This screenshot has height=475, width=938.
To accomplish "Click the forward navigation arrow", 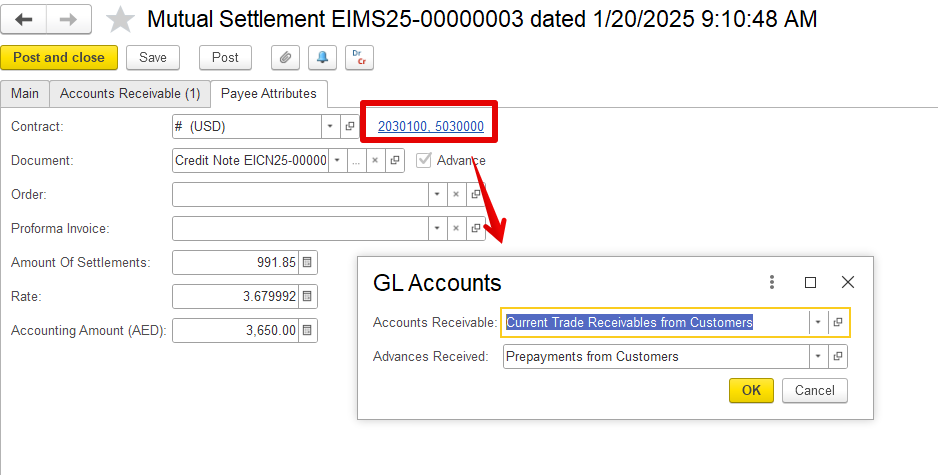I will click(x=69, y=20).
